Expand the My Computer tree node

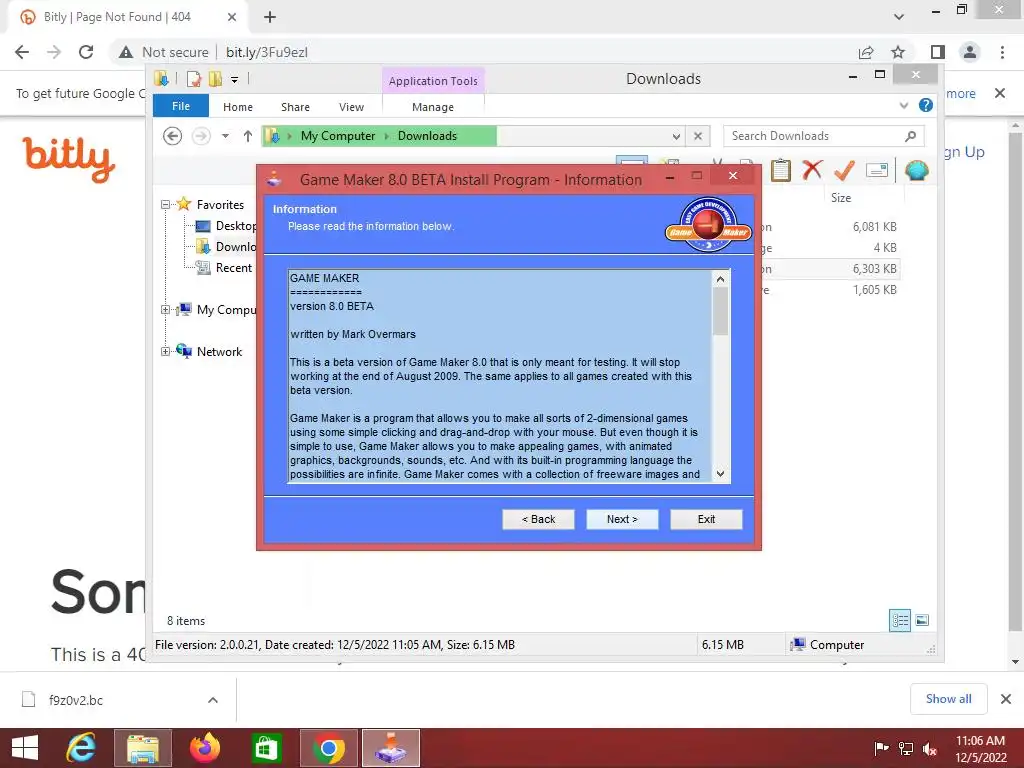165,310
